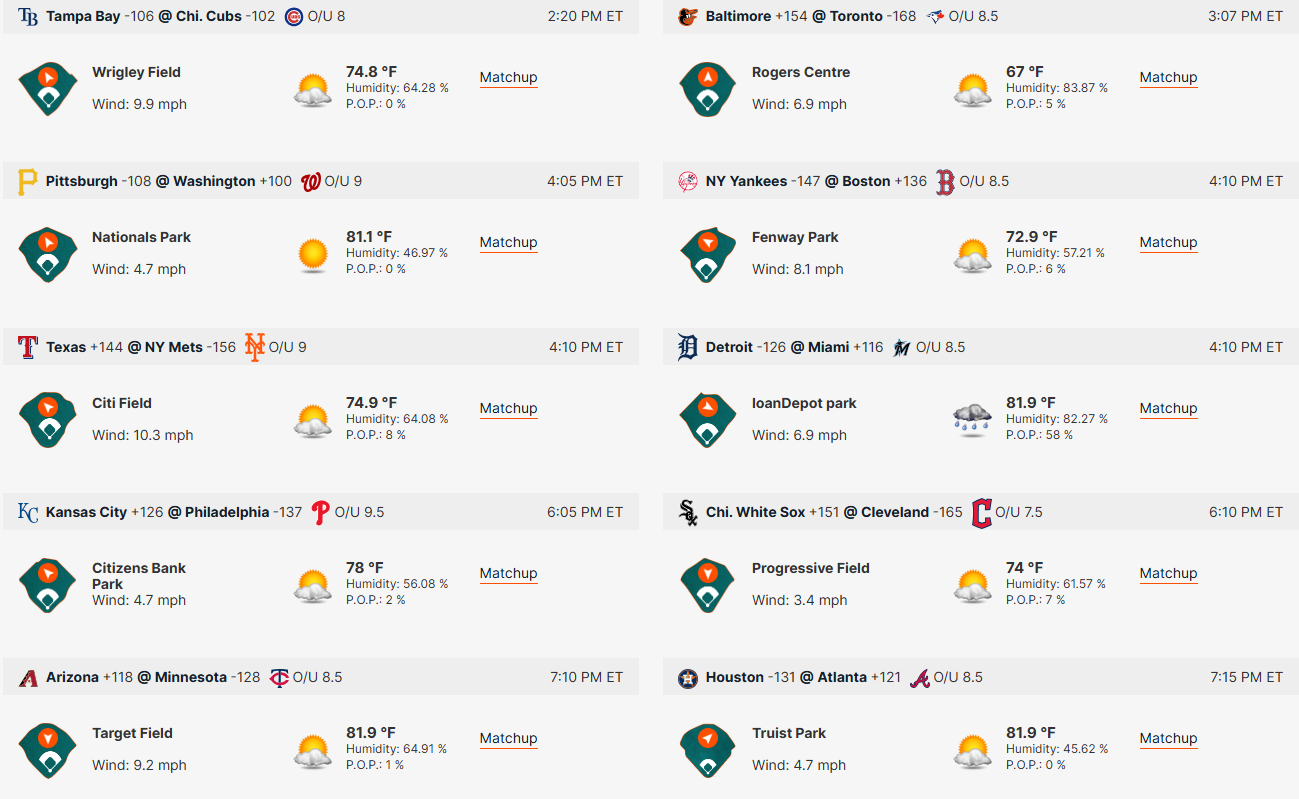The height and width of the screenshot is (799, 1299).
Task: Open Matchup for Kansas City at Philadelphia
Action: [508, 573]
